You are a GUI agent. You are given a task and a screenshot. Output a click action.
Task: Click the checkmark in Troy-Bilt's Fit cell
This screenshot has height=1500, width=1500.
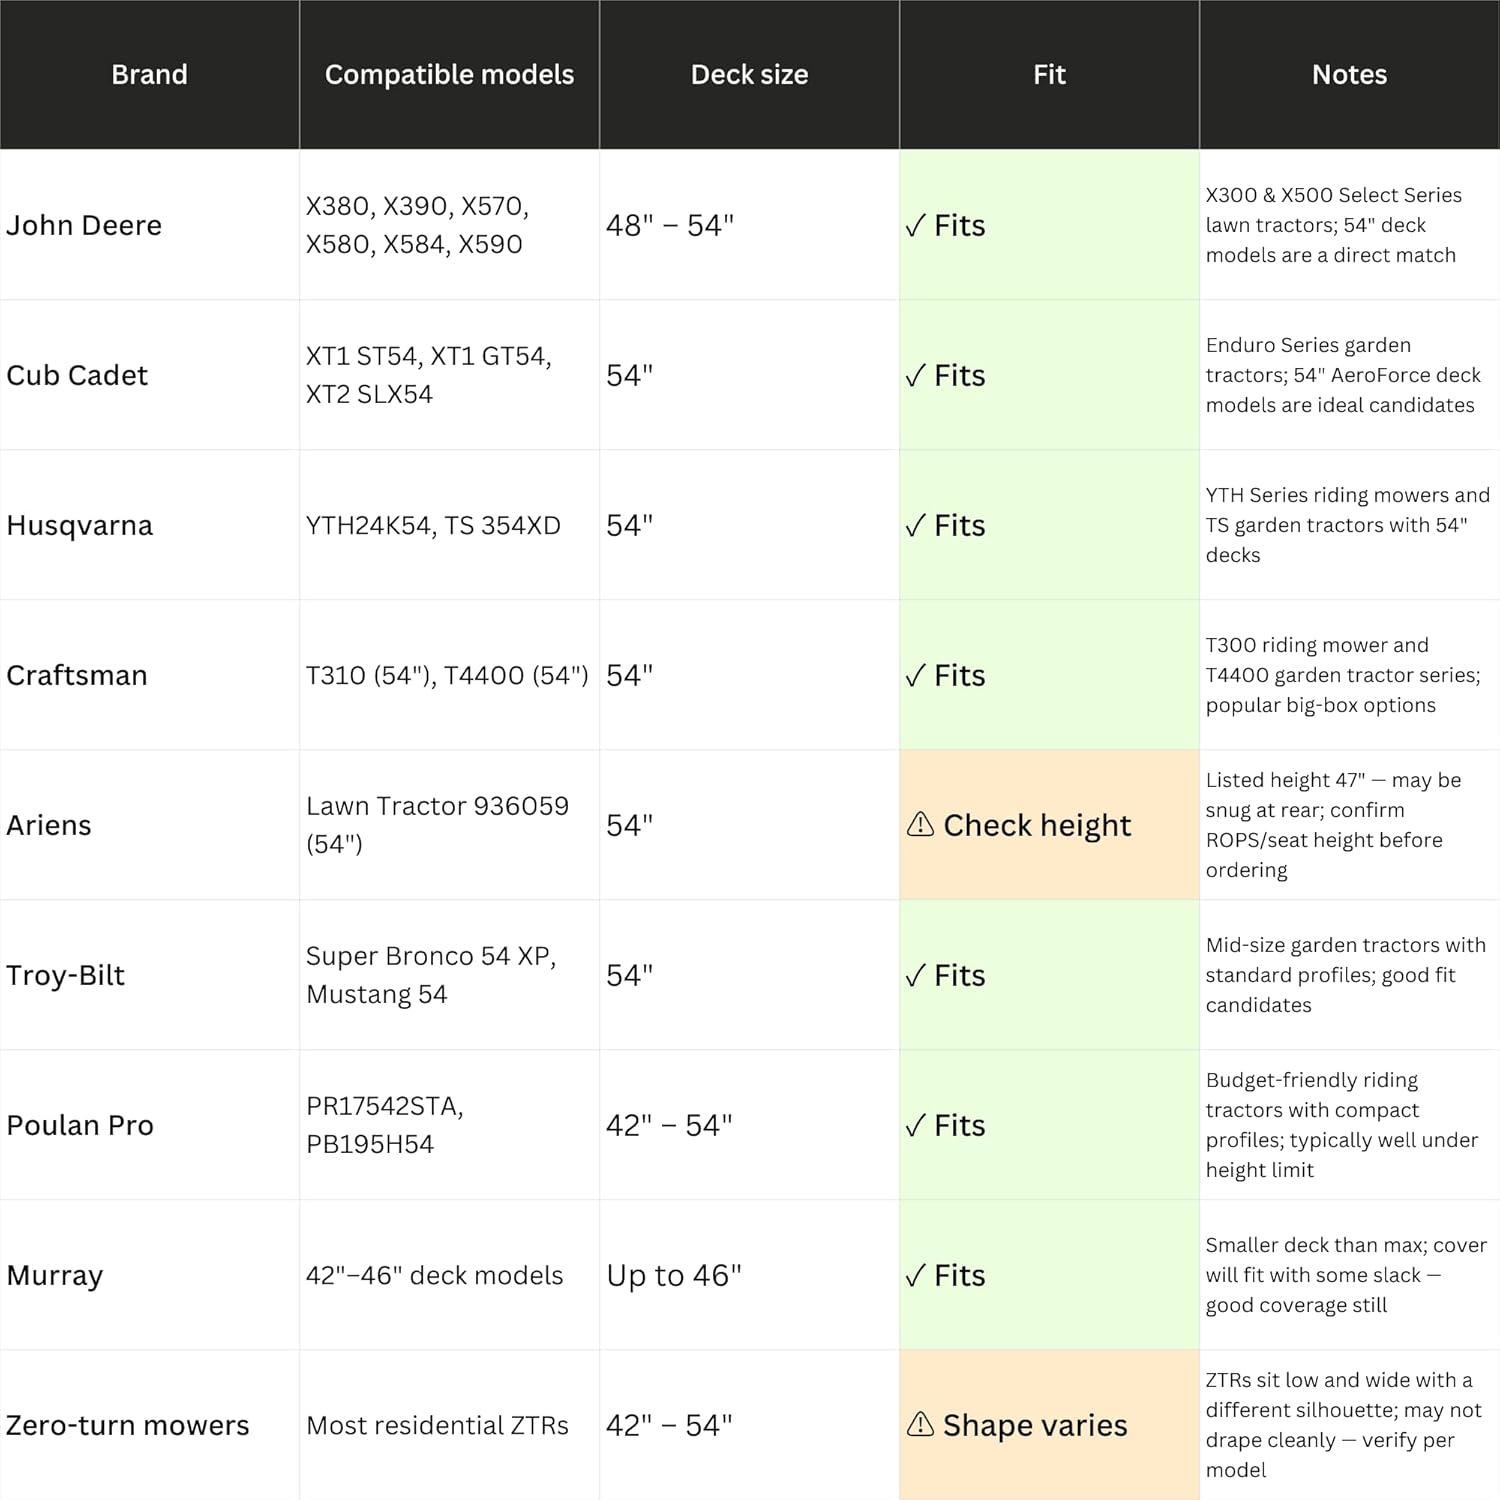(915, 976)
